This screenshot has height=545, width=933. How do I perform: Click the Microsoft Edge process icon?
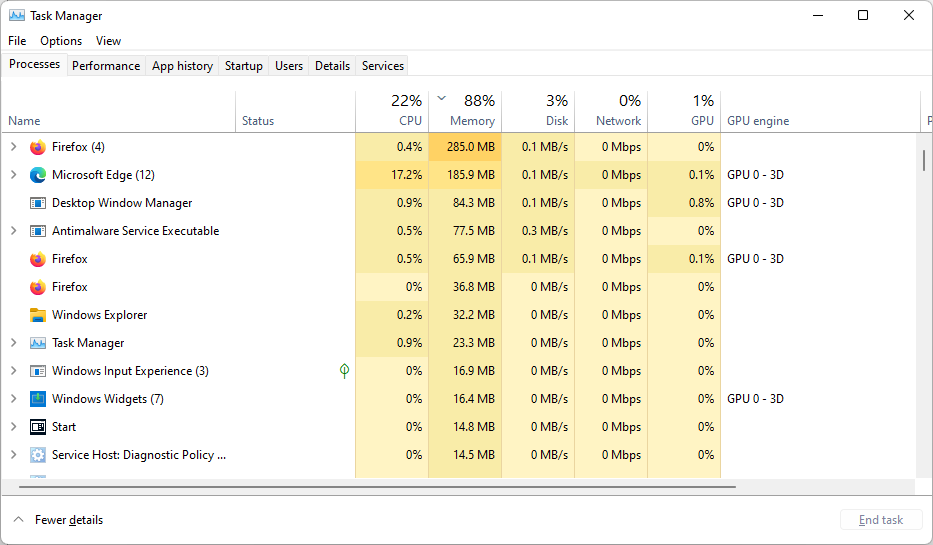click(37, 175)
